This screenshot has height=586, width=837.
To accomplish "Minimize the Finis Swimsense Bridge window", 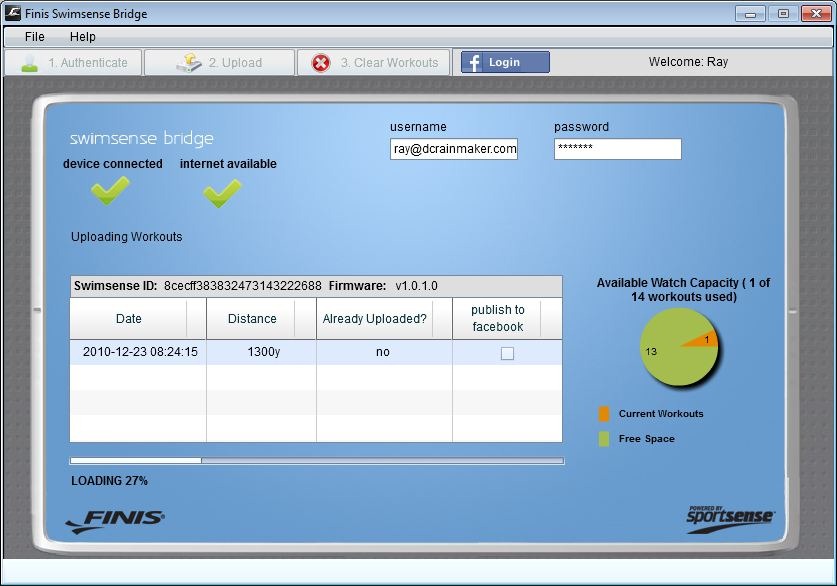I will [750, 14].
